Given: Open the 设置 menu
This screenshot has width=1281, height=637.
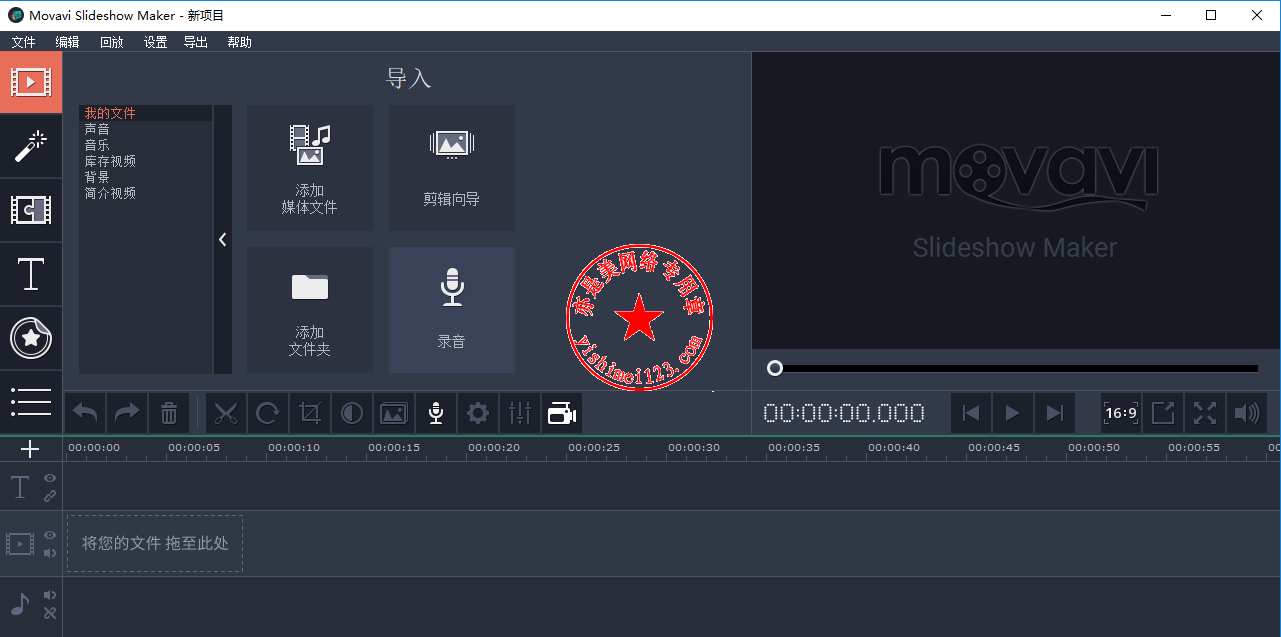Looking at the screenshot, I should [x=155, y=42].
